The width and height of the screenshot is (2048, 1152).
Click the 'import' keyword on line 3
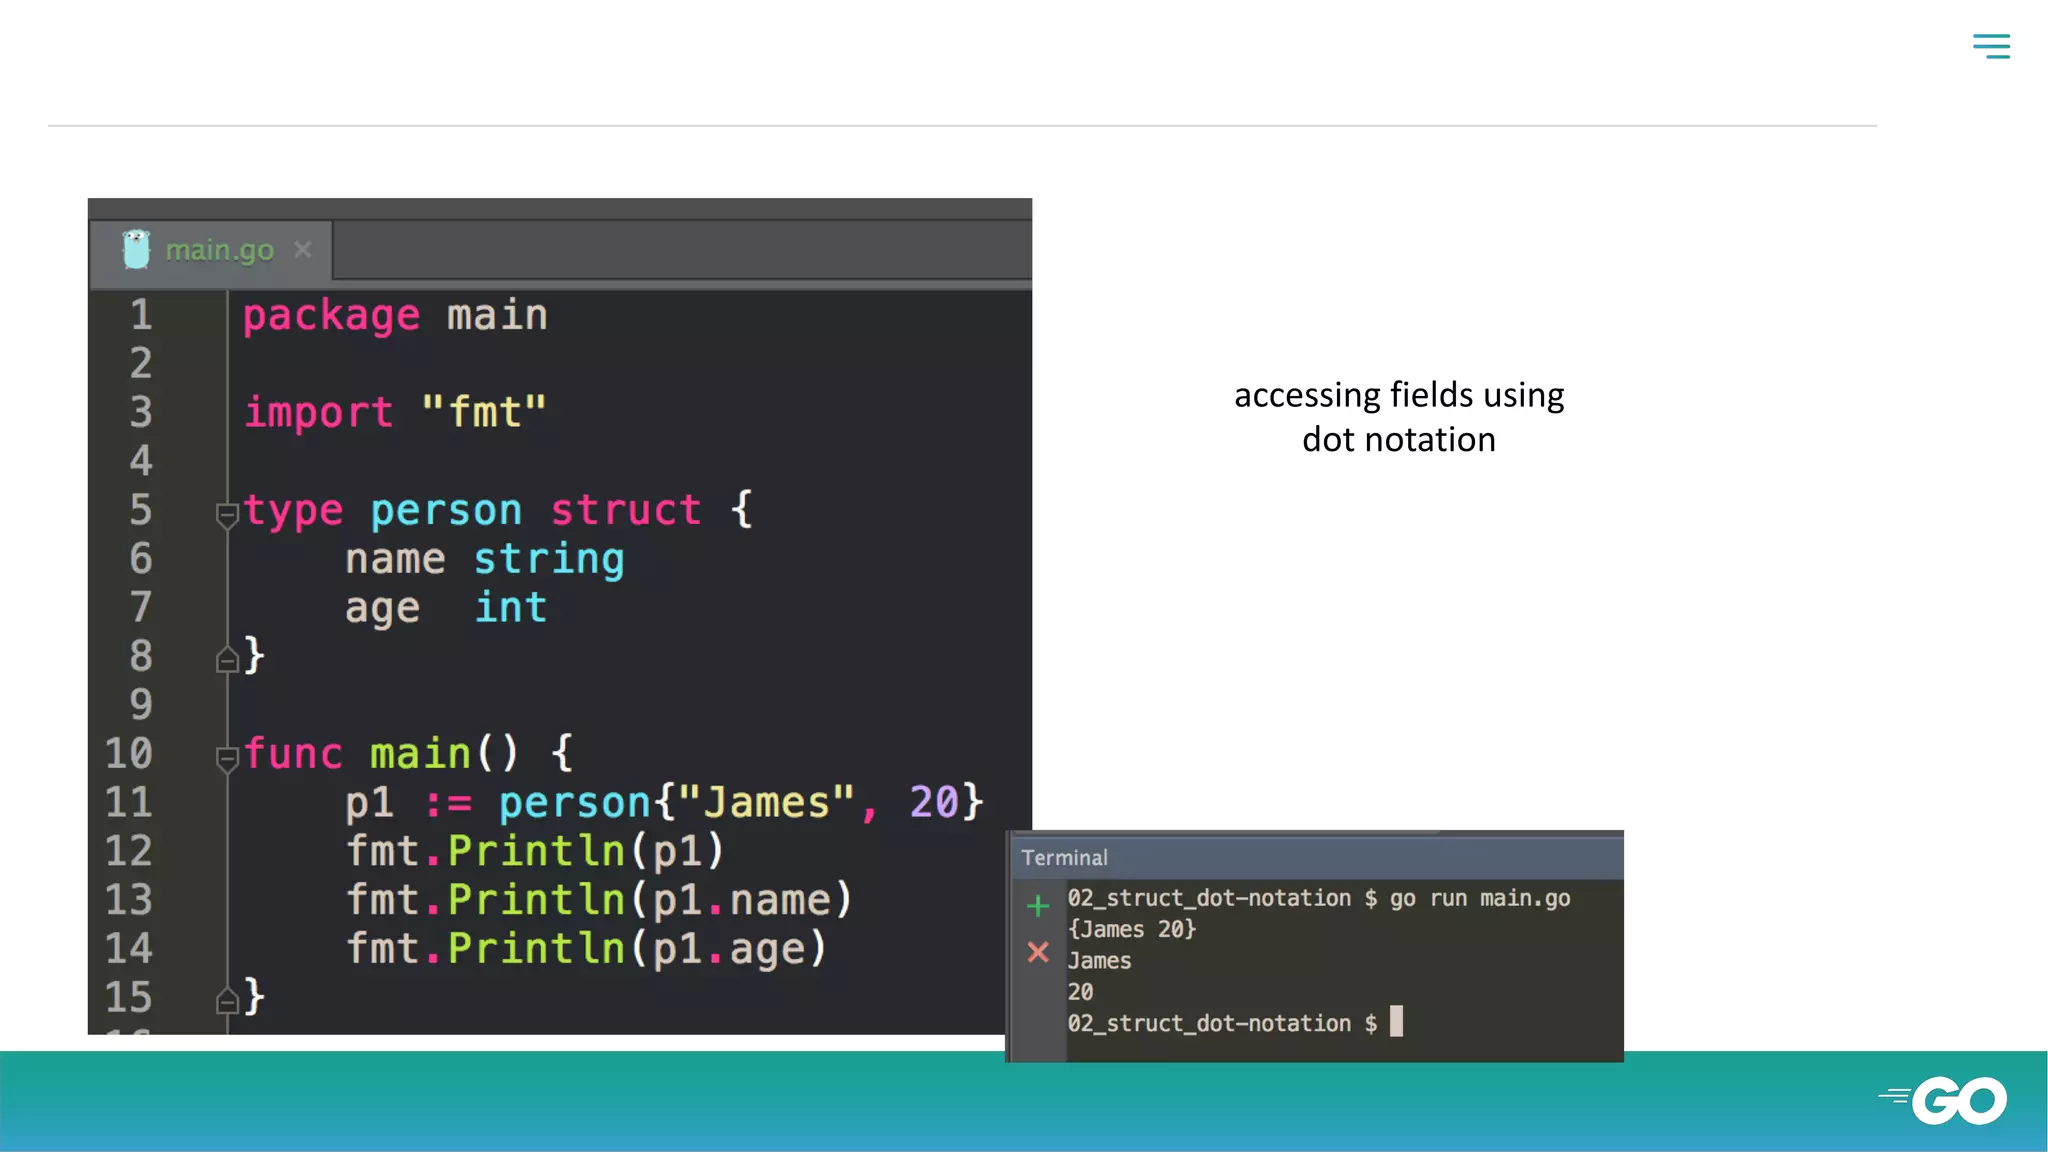click(x=319, y=413)
